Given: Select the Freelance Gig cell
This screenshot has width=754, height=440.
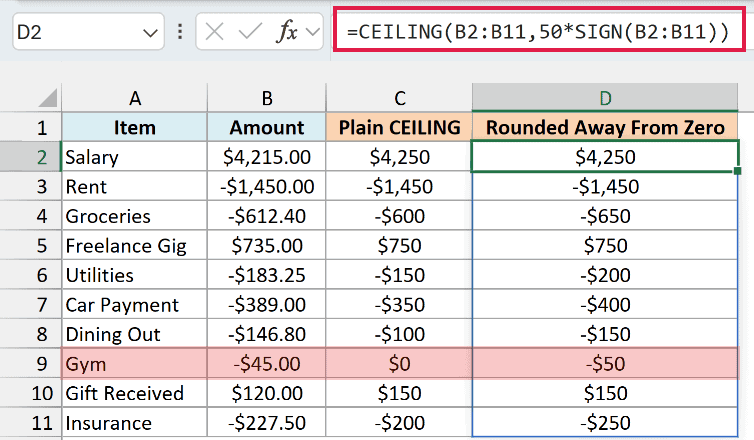Looking at the screenshot, I should click(x=135, y=246).
